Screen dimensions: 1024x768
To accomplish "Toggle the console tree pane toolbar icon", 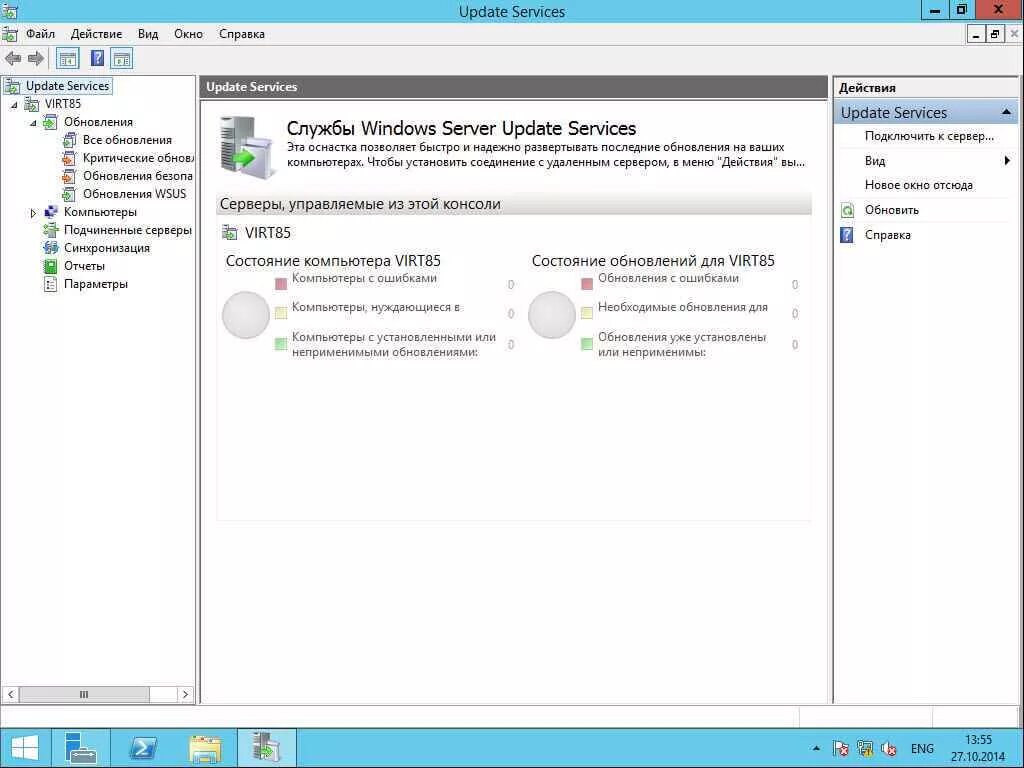I will pyautogui.click(x=67, y=59).
